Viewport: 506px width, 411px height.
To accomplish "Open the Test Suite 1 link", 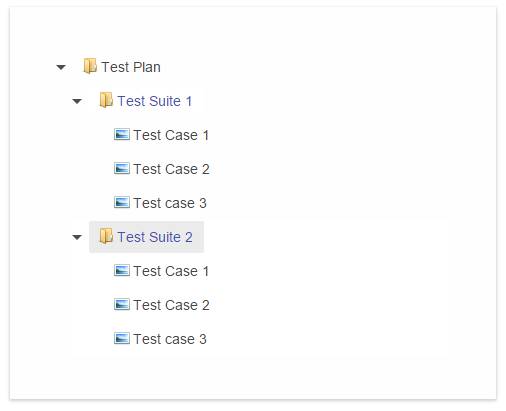I will [x=155, y=101].
